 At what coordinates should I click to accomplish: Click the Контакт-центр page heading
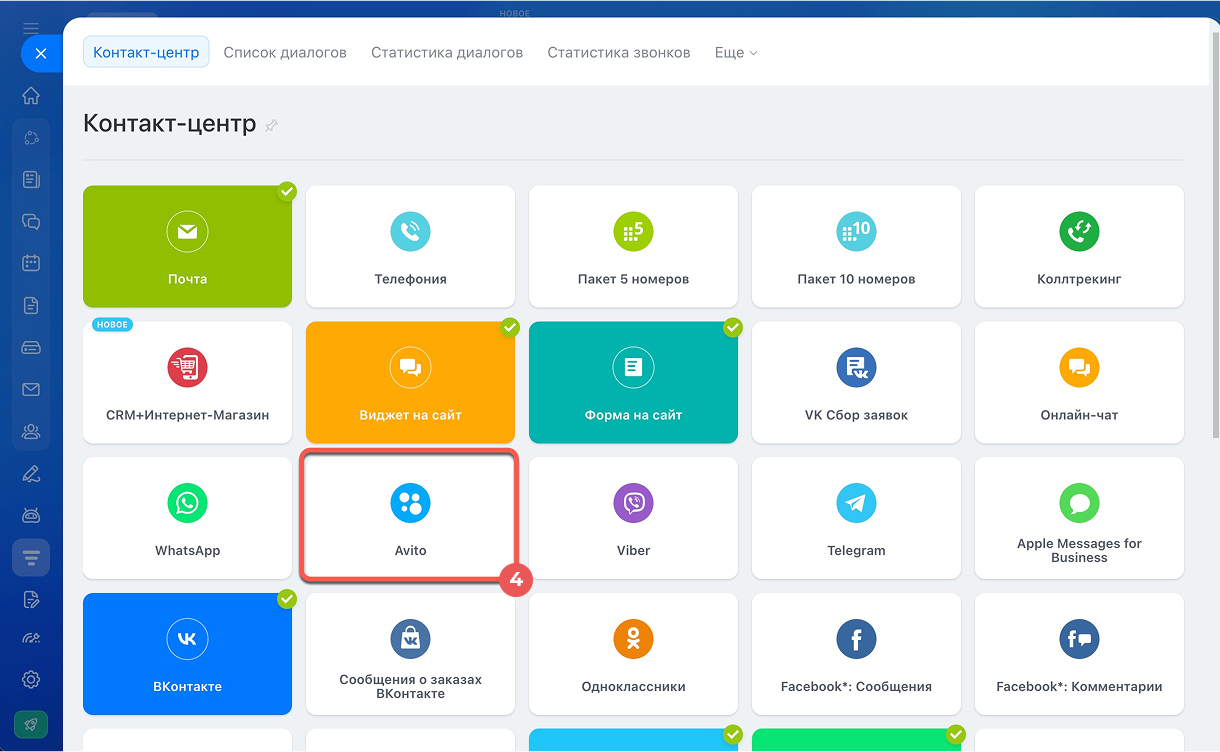coord(170,123)
